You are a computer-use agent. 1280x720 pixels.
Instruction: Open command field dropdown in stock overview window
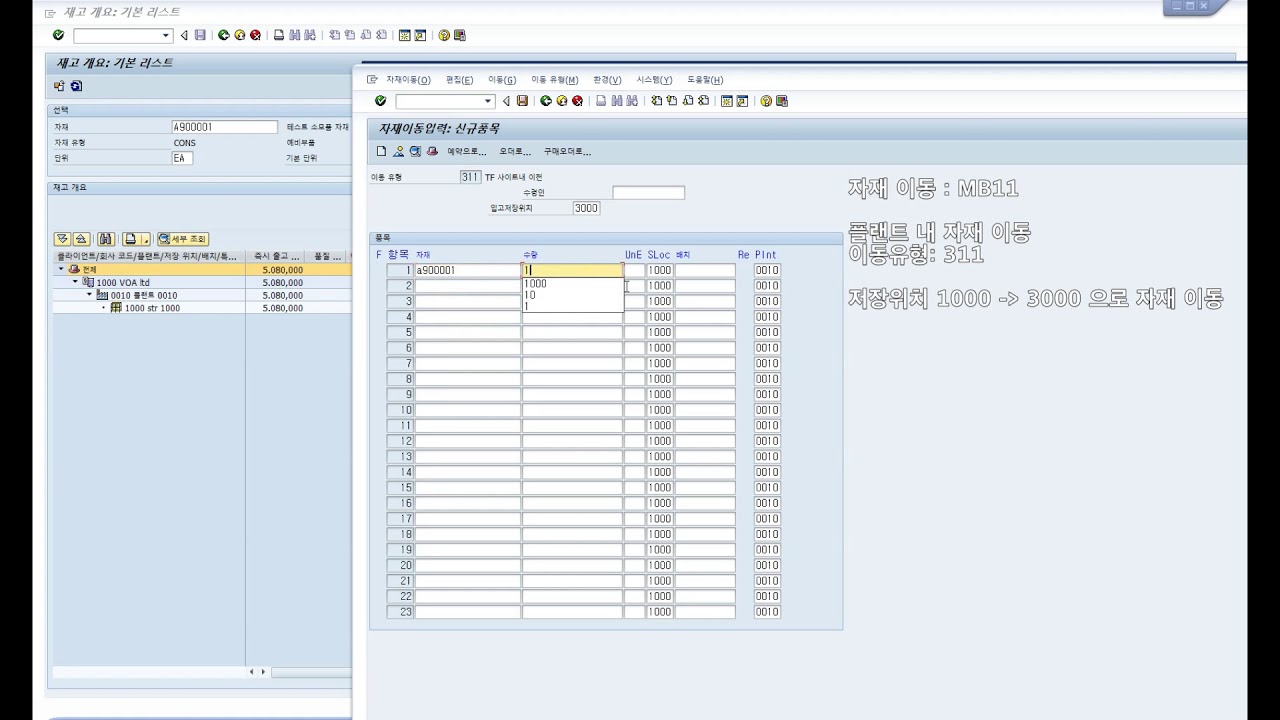click(x=166, y=35)
